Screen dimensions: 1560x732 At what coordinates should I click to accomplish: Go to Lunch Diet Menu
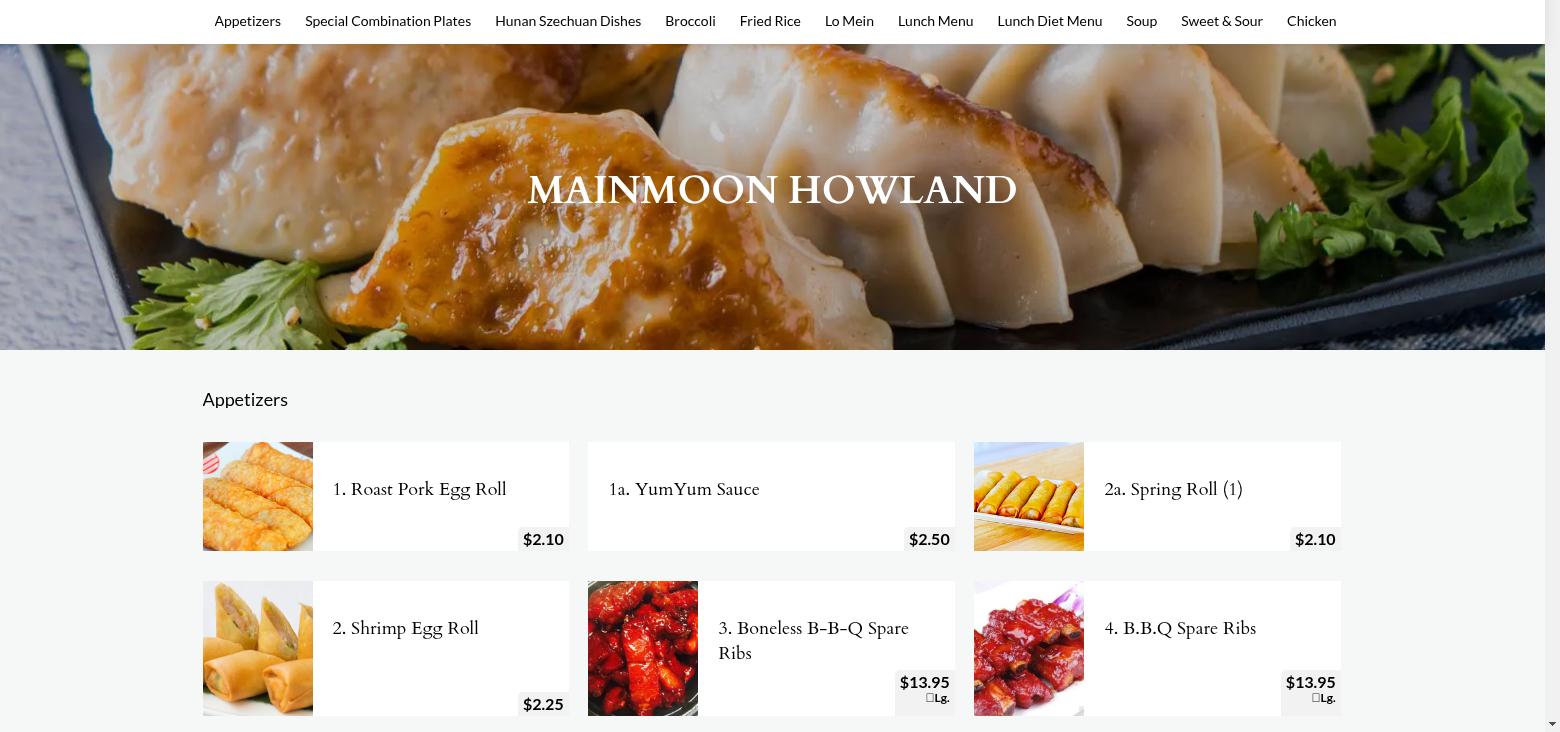pyautogui.click(x=1050, y=21)
